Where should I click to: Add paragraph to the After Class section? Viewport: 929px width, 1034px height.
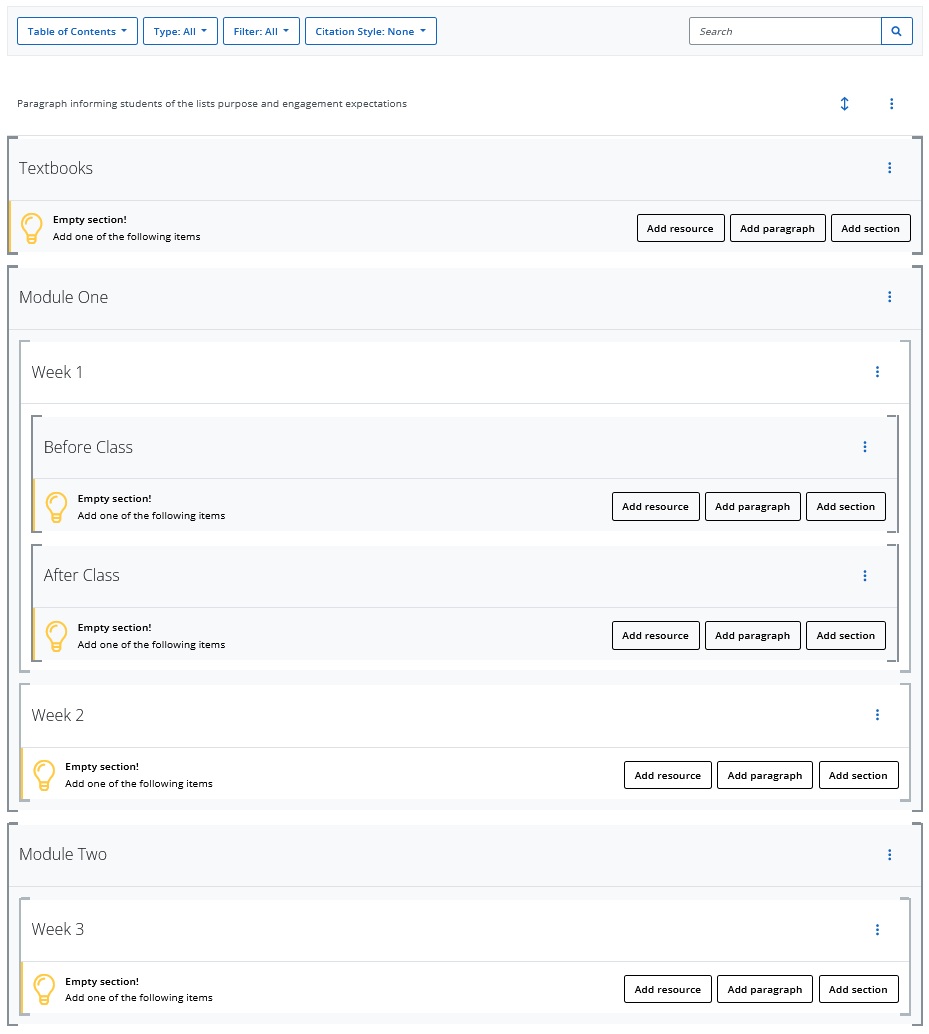click(752, 636)
